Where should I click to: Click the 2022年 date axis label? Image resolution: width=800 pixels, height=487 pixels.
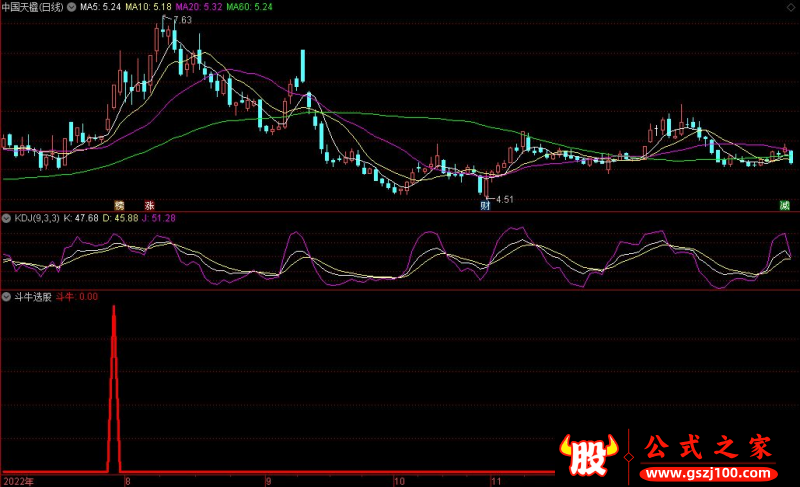[18, 480]
